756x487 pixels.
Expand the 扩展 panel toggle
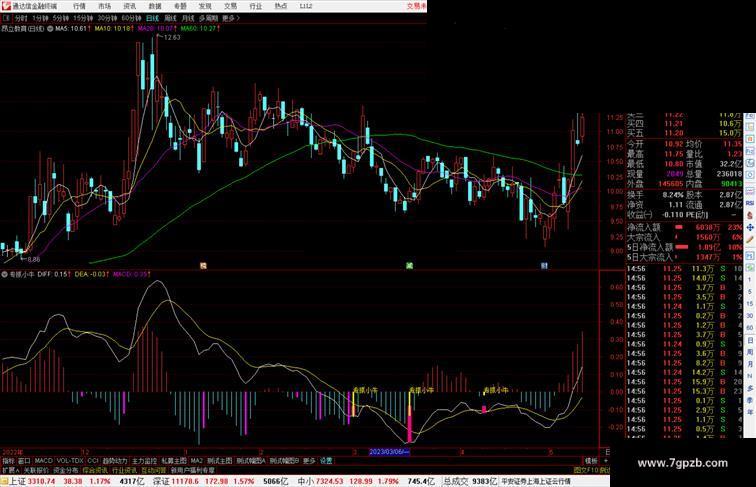(x=10, y=470)
